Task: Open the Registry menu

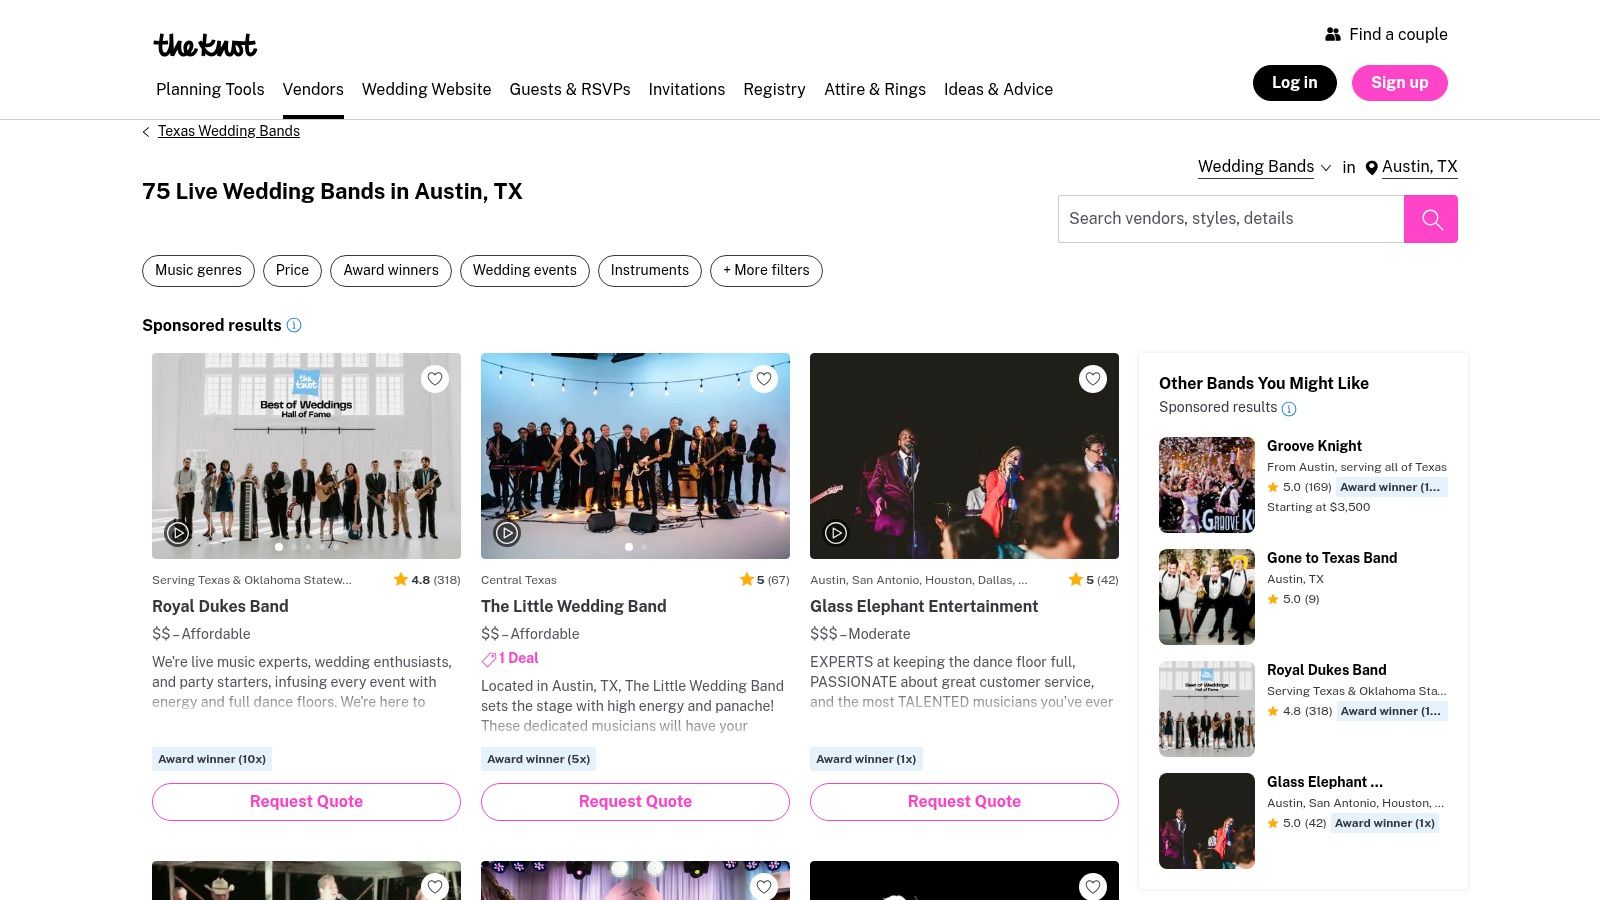Action: click(774, 89)
